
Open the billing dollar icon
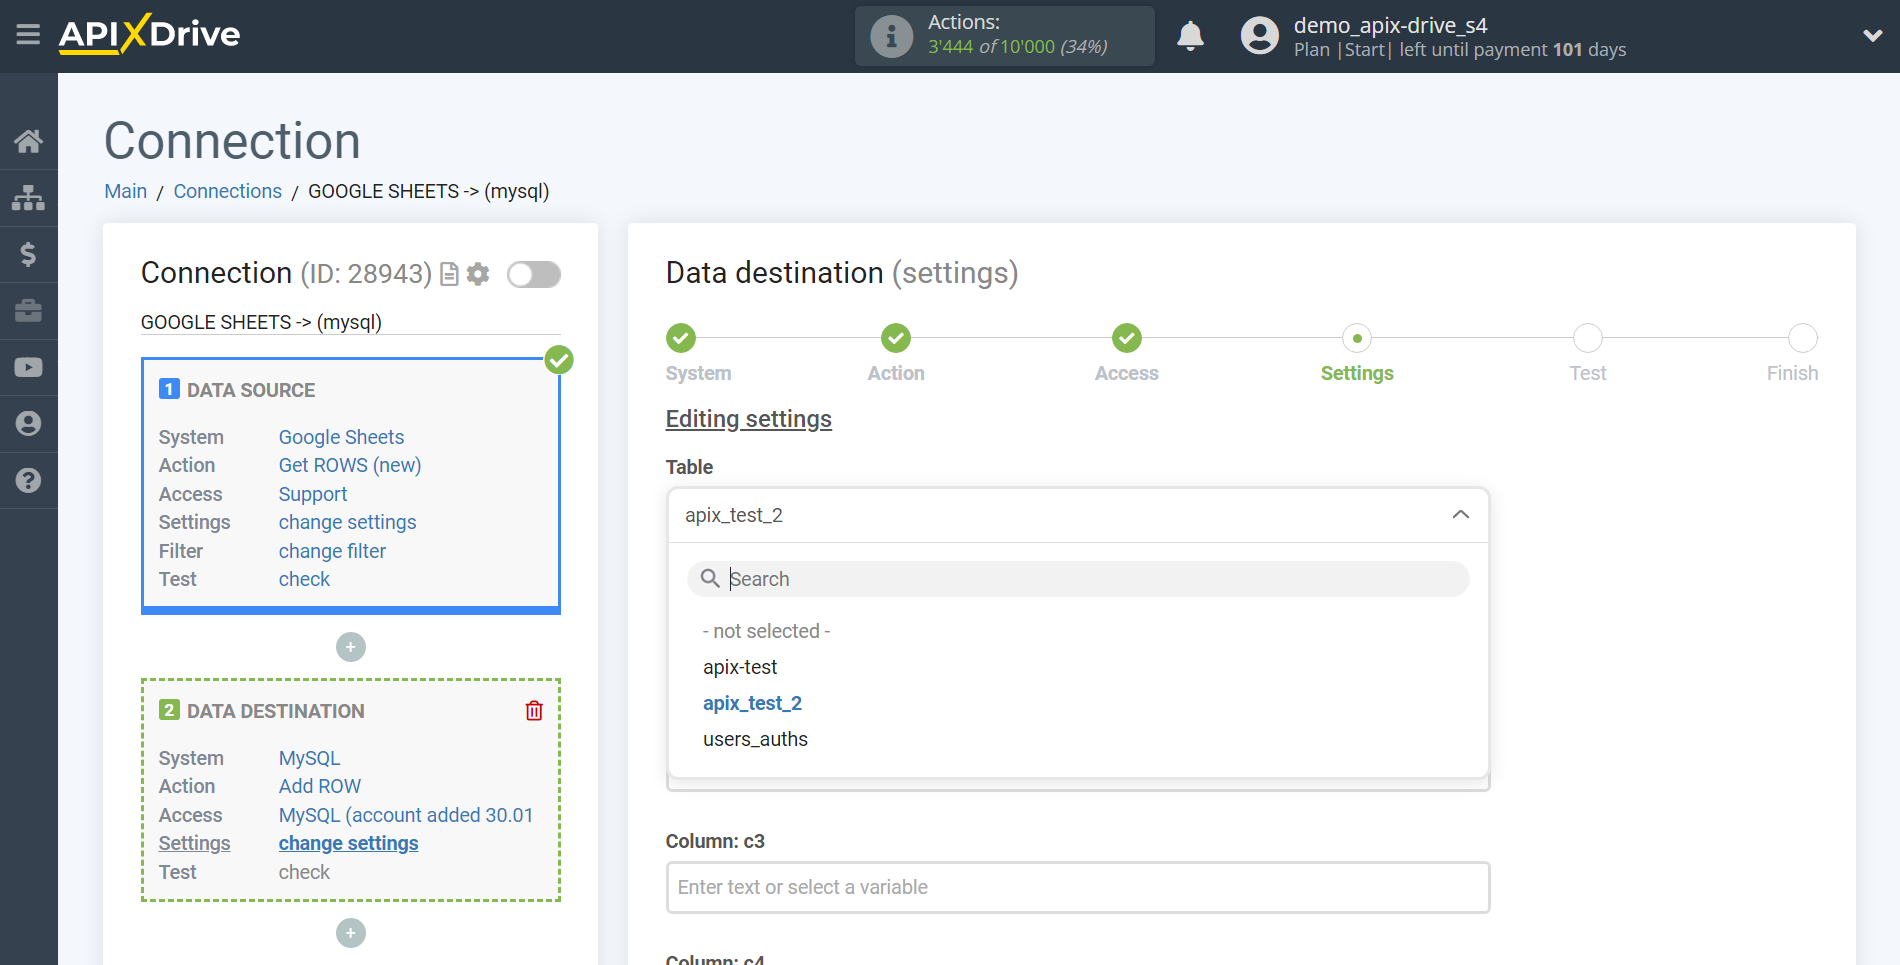coord(28,254)
